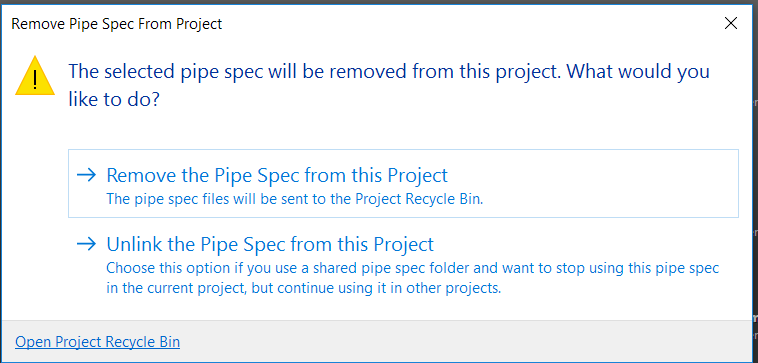Image resolution: width=758 pixels, height=363 pixels.
Task: Click the word Unlink in the second option title
Action: [133, 244]
